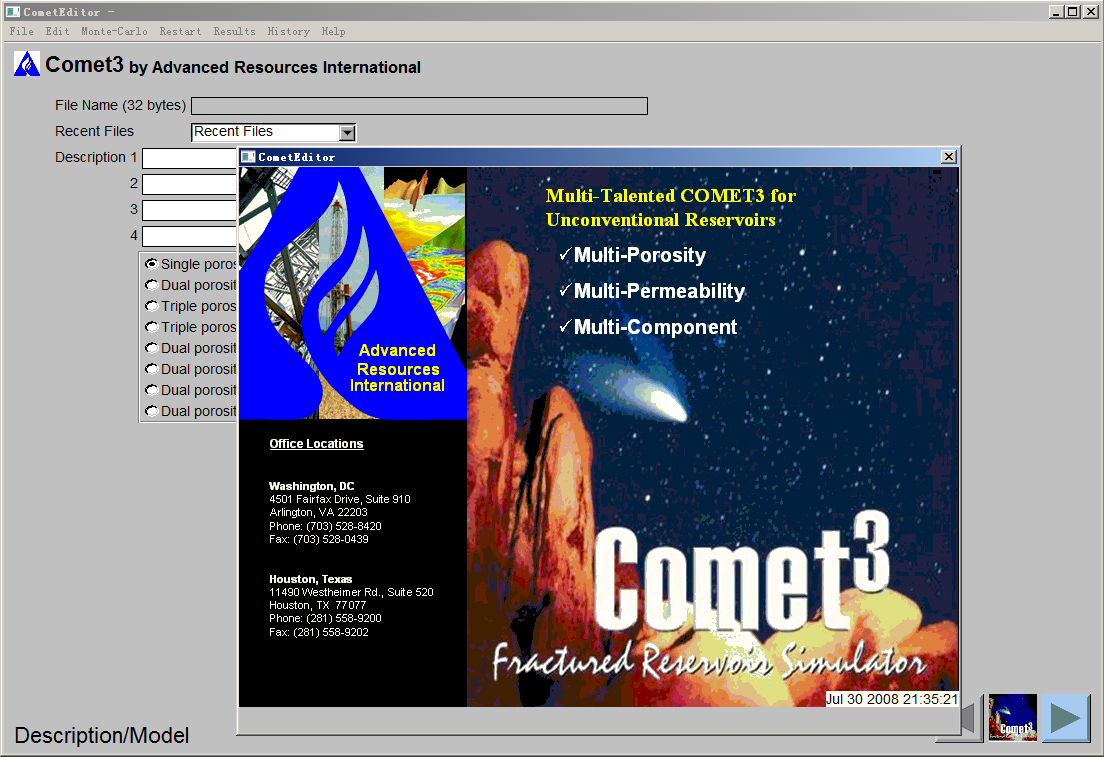
Task: Click the "Jul 30 2008 21:35:21" timestamp
Action: 892,699
